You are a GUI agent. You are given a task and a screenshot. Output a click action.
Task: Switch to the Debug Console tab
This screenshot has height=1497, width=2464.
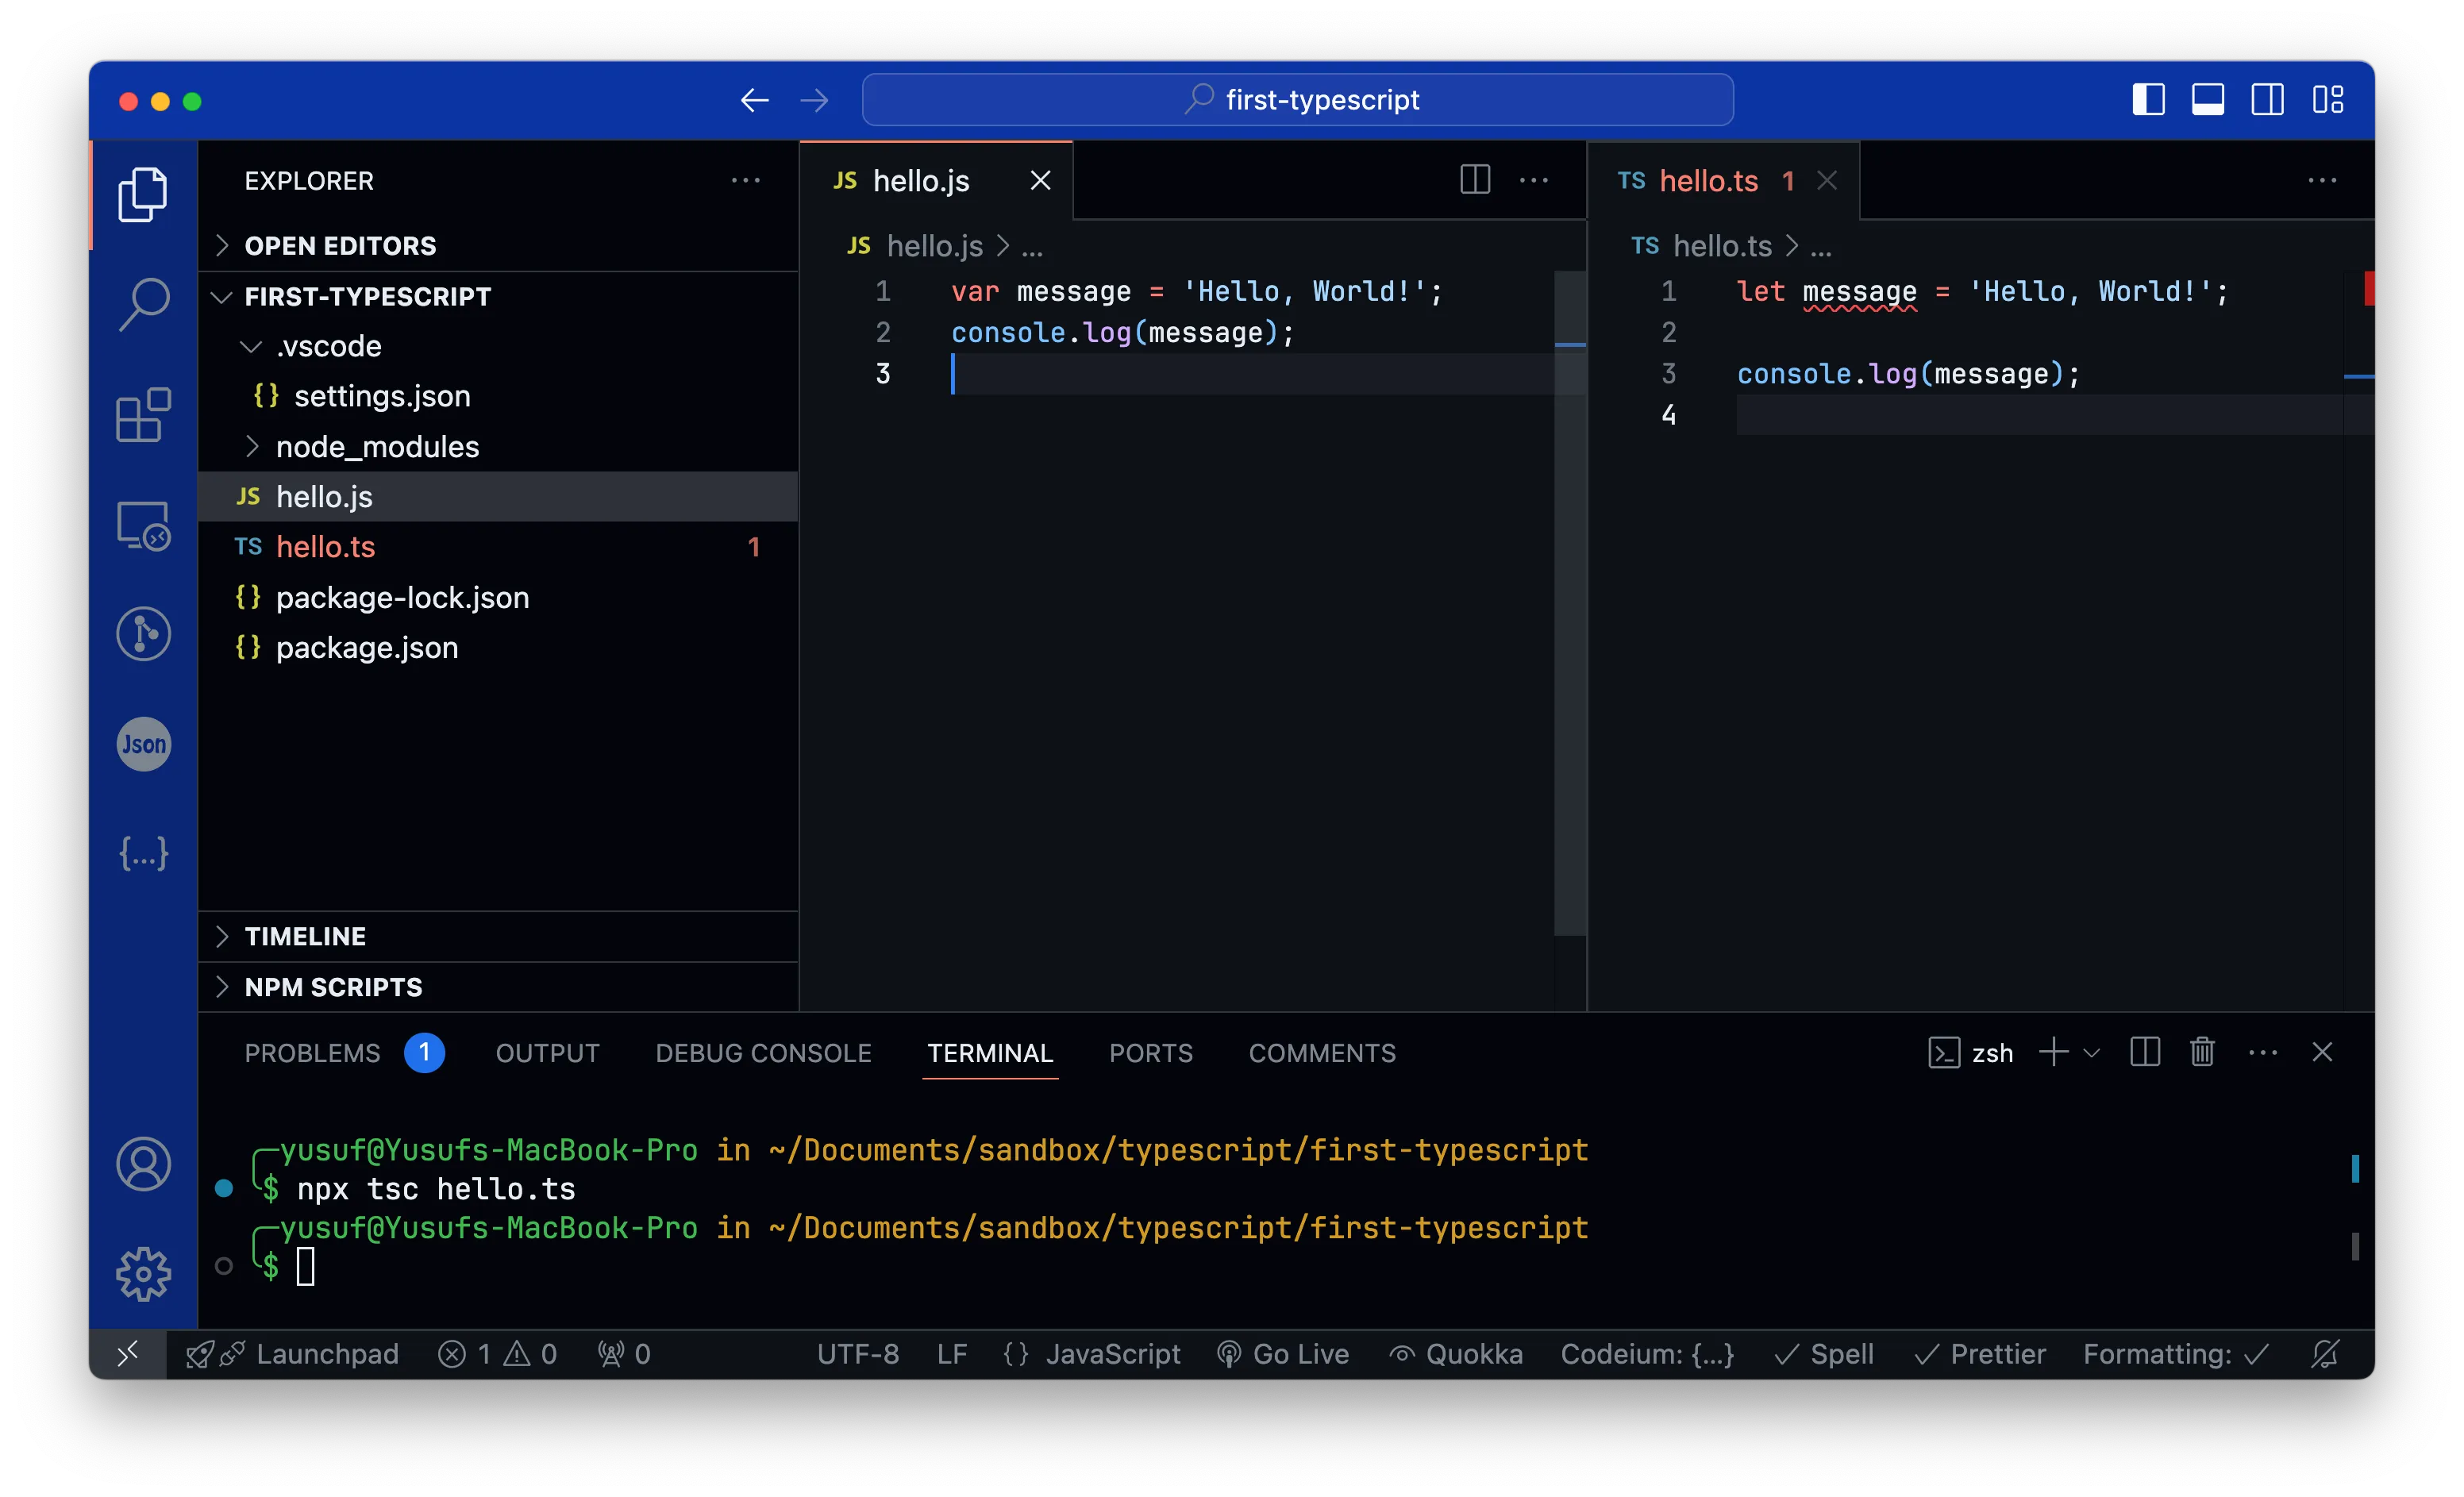click(x=763, y=1053)
